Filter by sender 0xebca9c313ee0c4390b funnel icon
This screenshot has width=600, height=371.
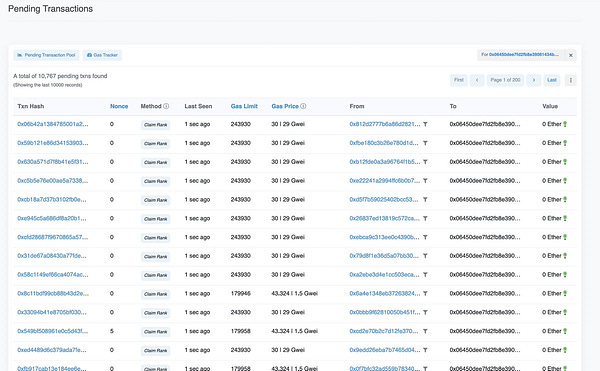[425, 237]
